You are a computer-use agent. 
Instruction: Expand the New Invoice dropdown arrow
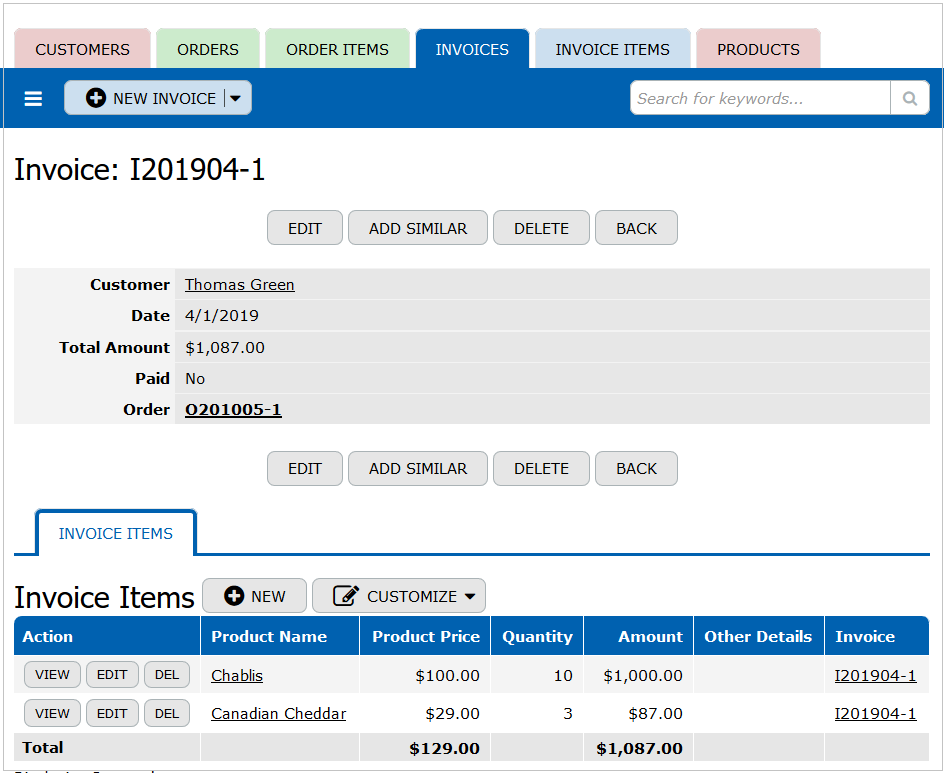click(236, 98)
